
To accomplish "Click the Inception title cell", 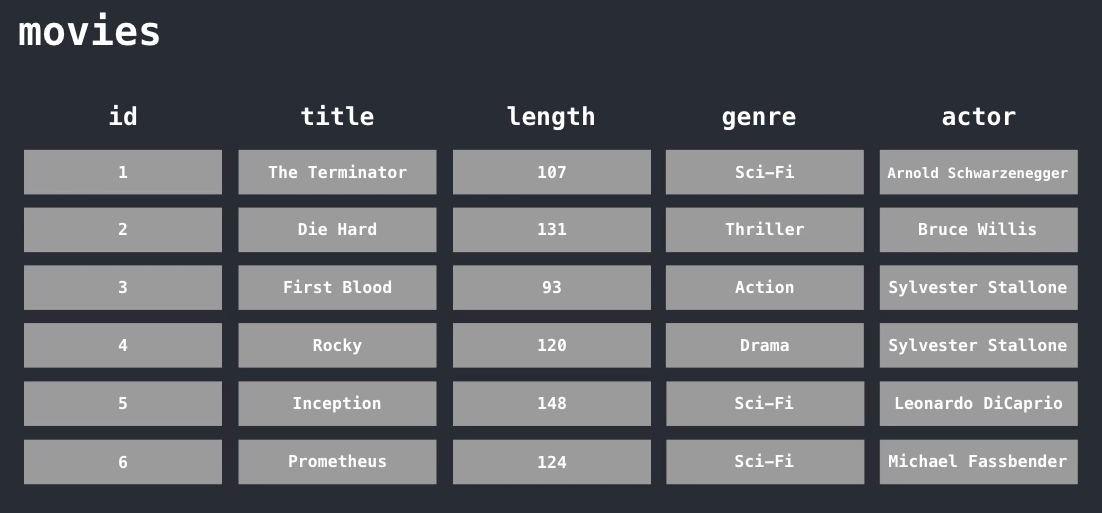I will (x=337, y=403).
